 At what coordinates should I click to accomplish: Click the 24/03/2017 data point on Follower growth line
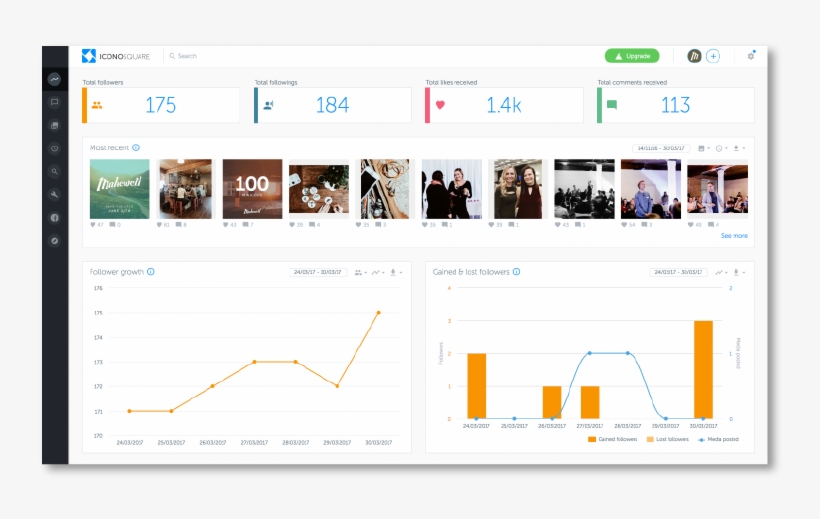click(x=129, y=411)
